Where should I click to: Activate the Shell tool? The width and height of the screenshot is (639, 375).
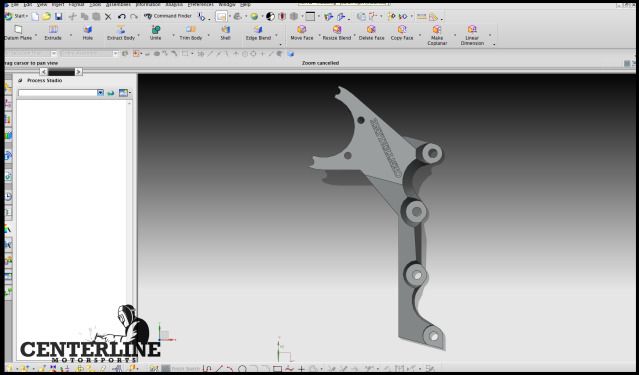[225, 33]
